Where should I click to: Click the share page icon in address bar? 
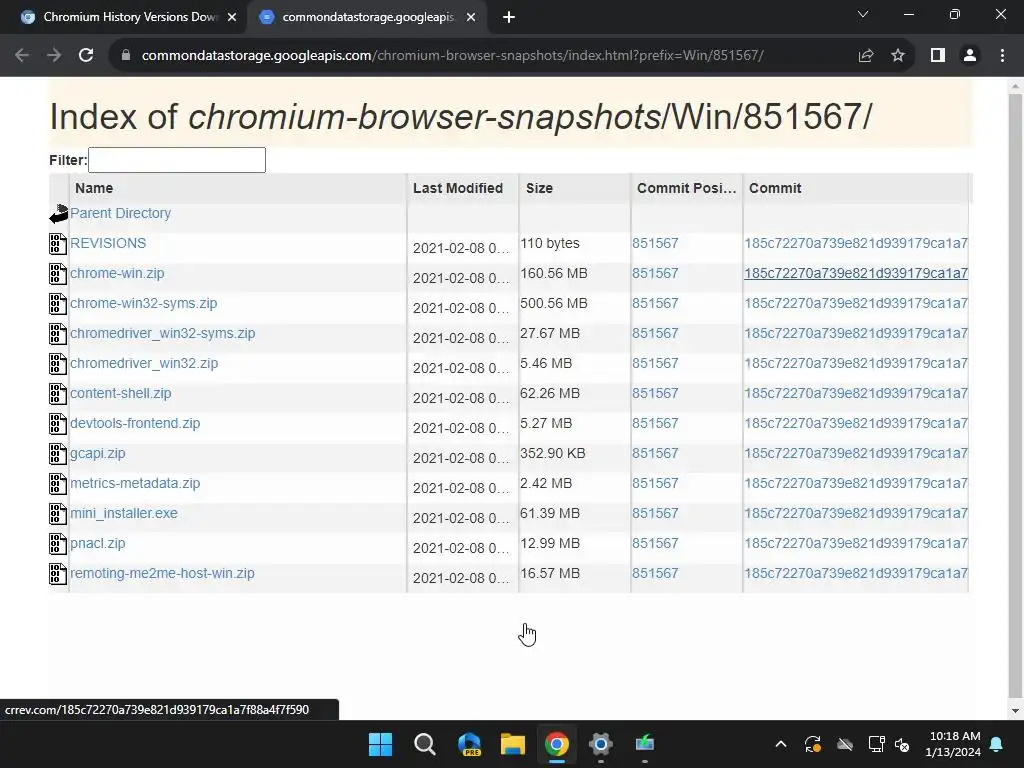tap(866, 56)
